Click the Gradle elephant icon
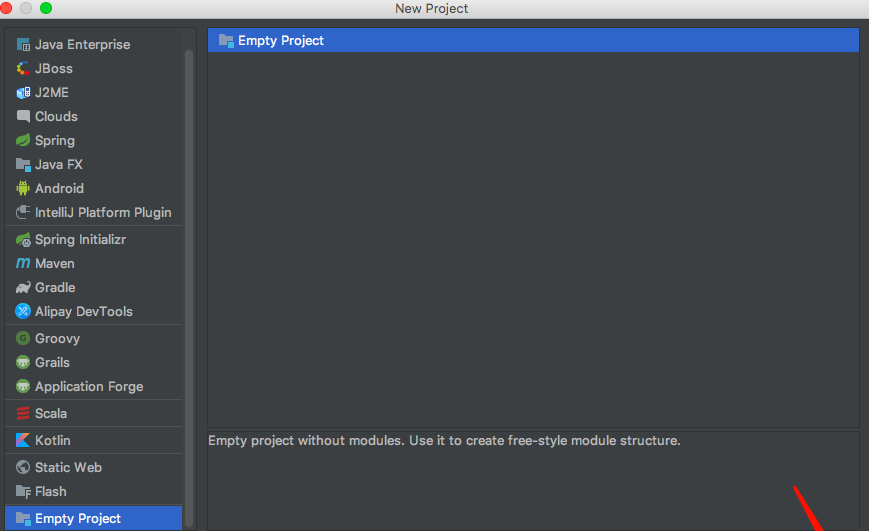Screen dimensions: 869x531 23,288
